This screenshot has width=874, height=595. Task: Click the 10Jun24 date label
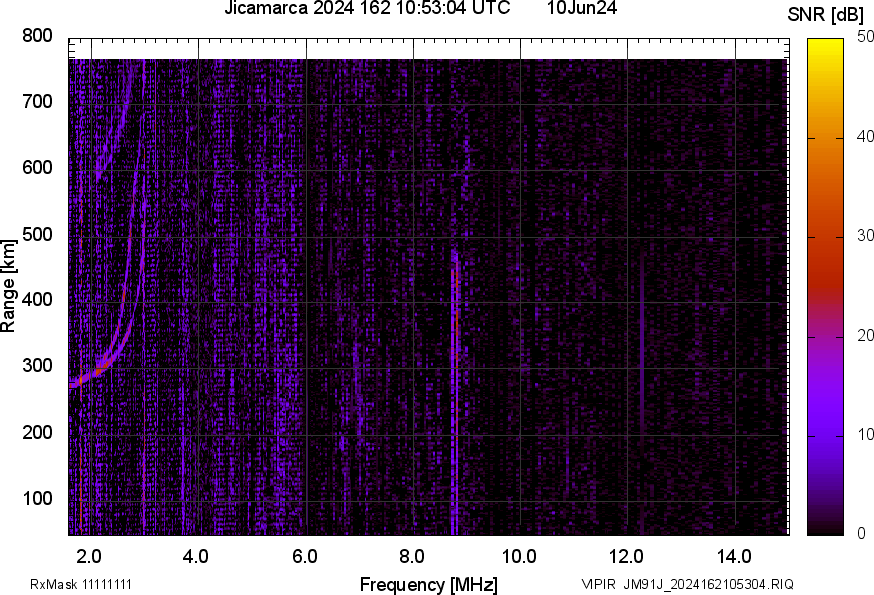[581, 9]
